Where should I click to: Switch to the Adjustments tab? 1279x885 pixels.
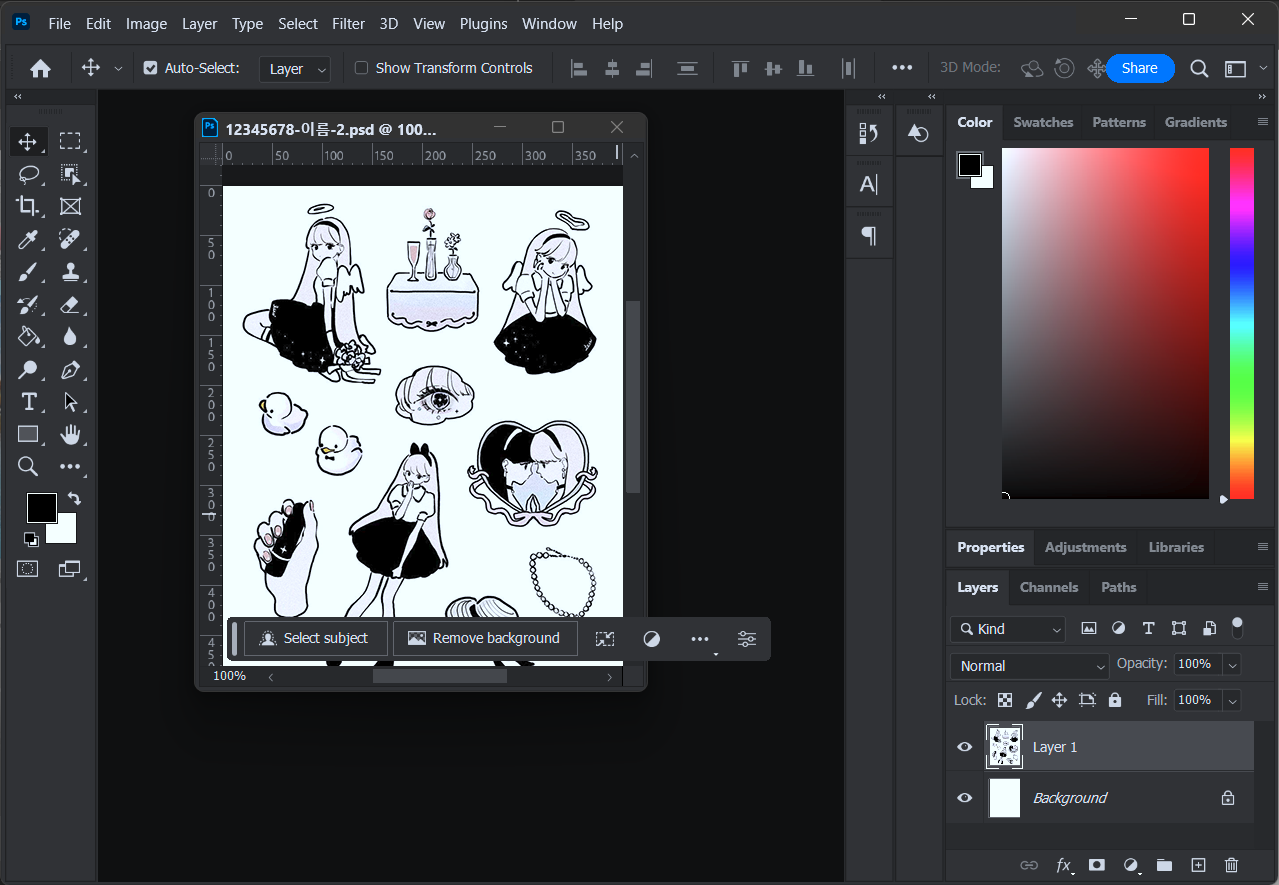coord(1085,547)
